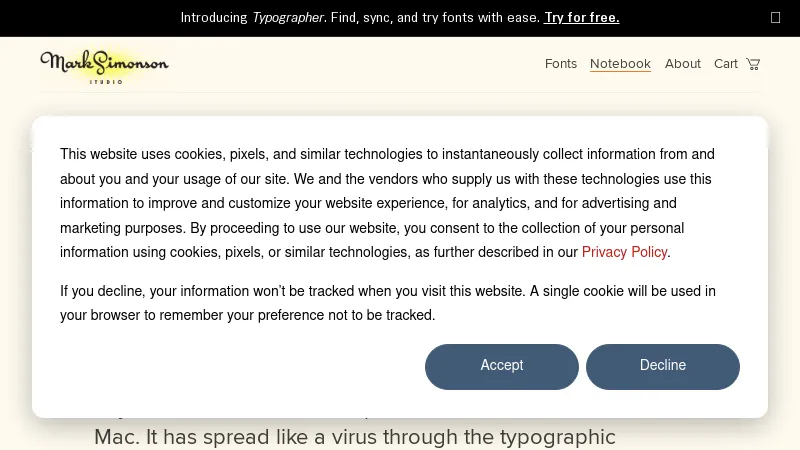The width and height of the screenshot is (800, 450).
Task: Click the Mark Simonson Studio logo
Action: point(104,64)
